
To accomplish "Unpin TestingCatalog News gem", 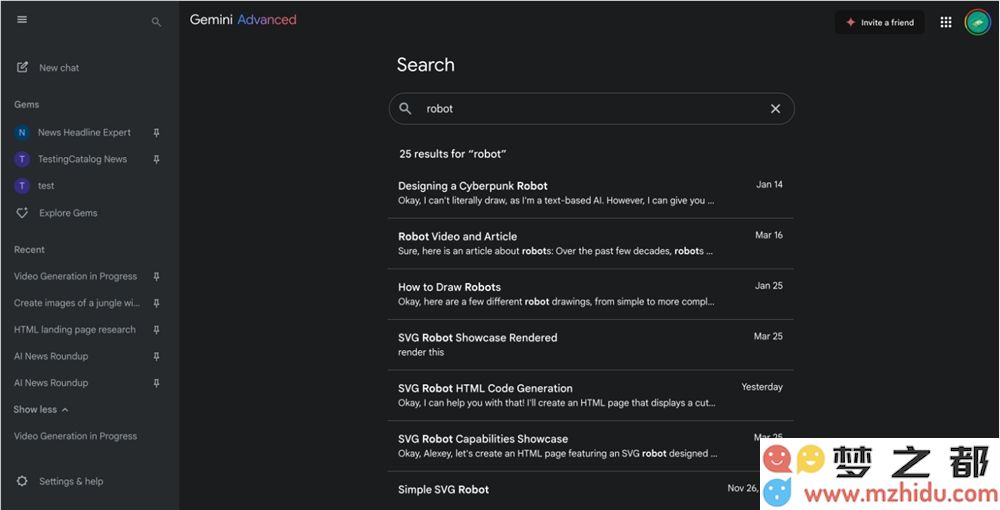I will pos(156,159).
